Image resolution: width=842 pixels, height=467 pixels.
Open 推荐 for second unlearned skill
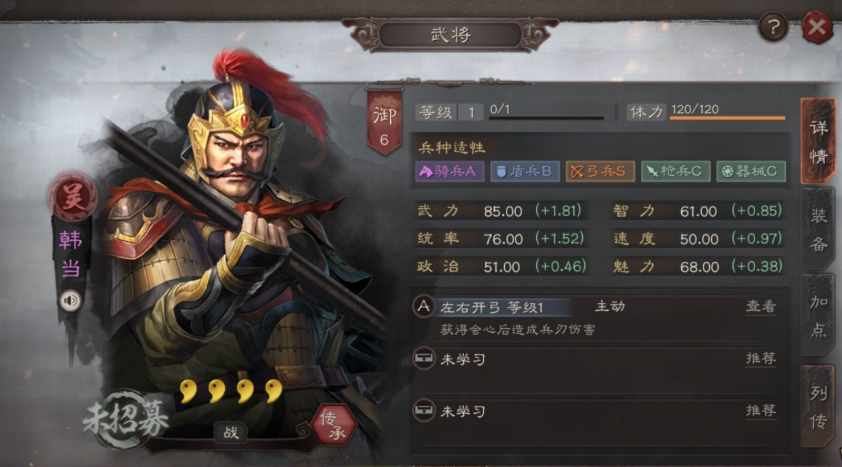pos(761,411)
